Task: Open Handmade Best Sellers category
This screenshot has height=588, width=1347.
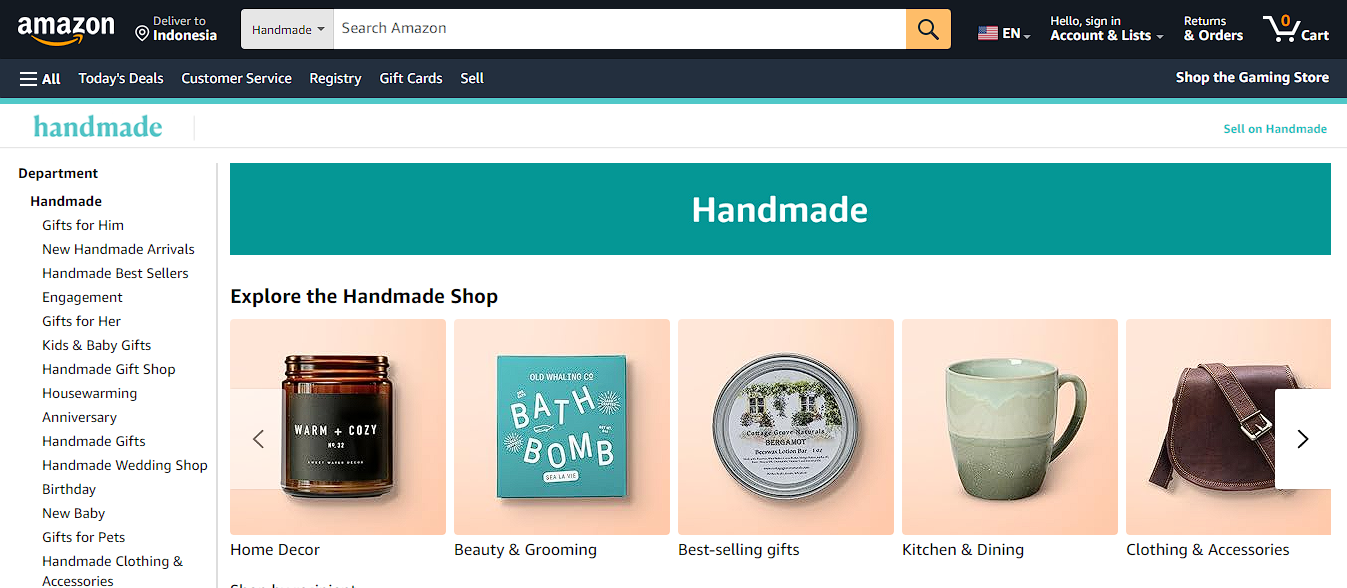Action: pos(115,273)
